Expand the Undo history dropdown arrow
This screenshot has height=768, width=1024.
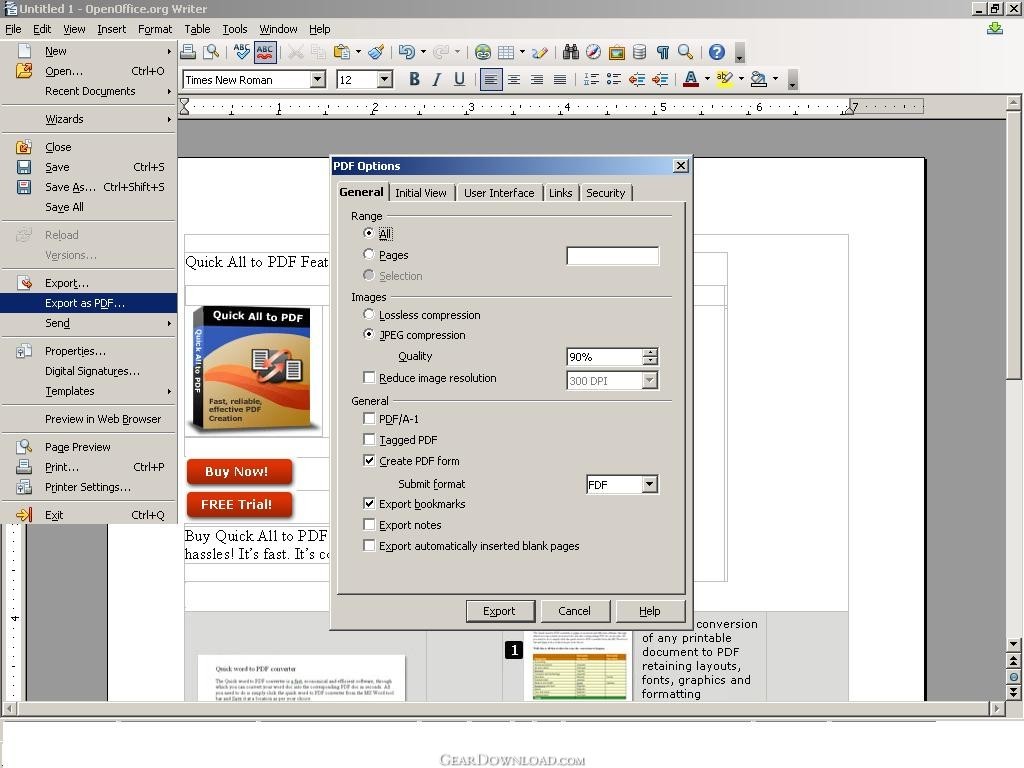[x=423, y=52]
